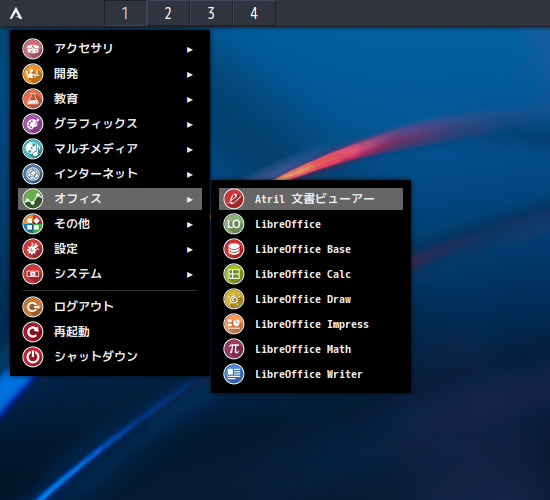Click the Atril document viewer icon
The height and width of the screenshot is (500, 550).
pyautogui.click(x=234, y=199)
